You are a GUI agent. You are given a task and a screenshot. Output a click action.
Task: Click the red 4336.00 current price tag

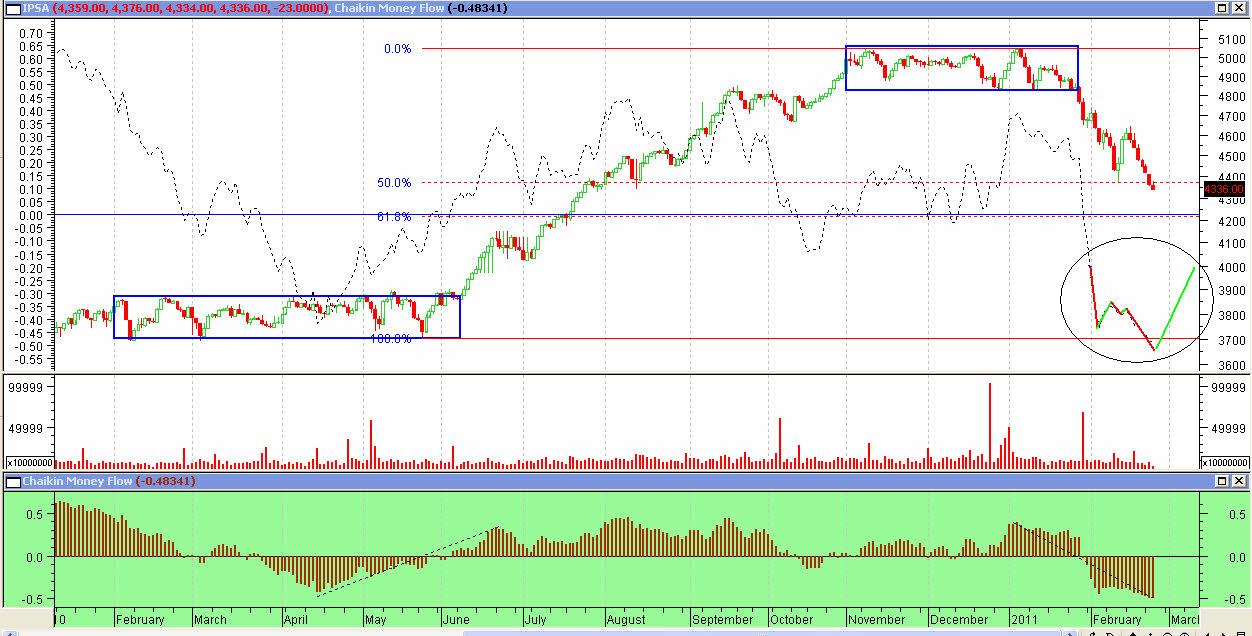[x=1223, y=189]
